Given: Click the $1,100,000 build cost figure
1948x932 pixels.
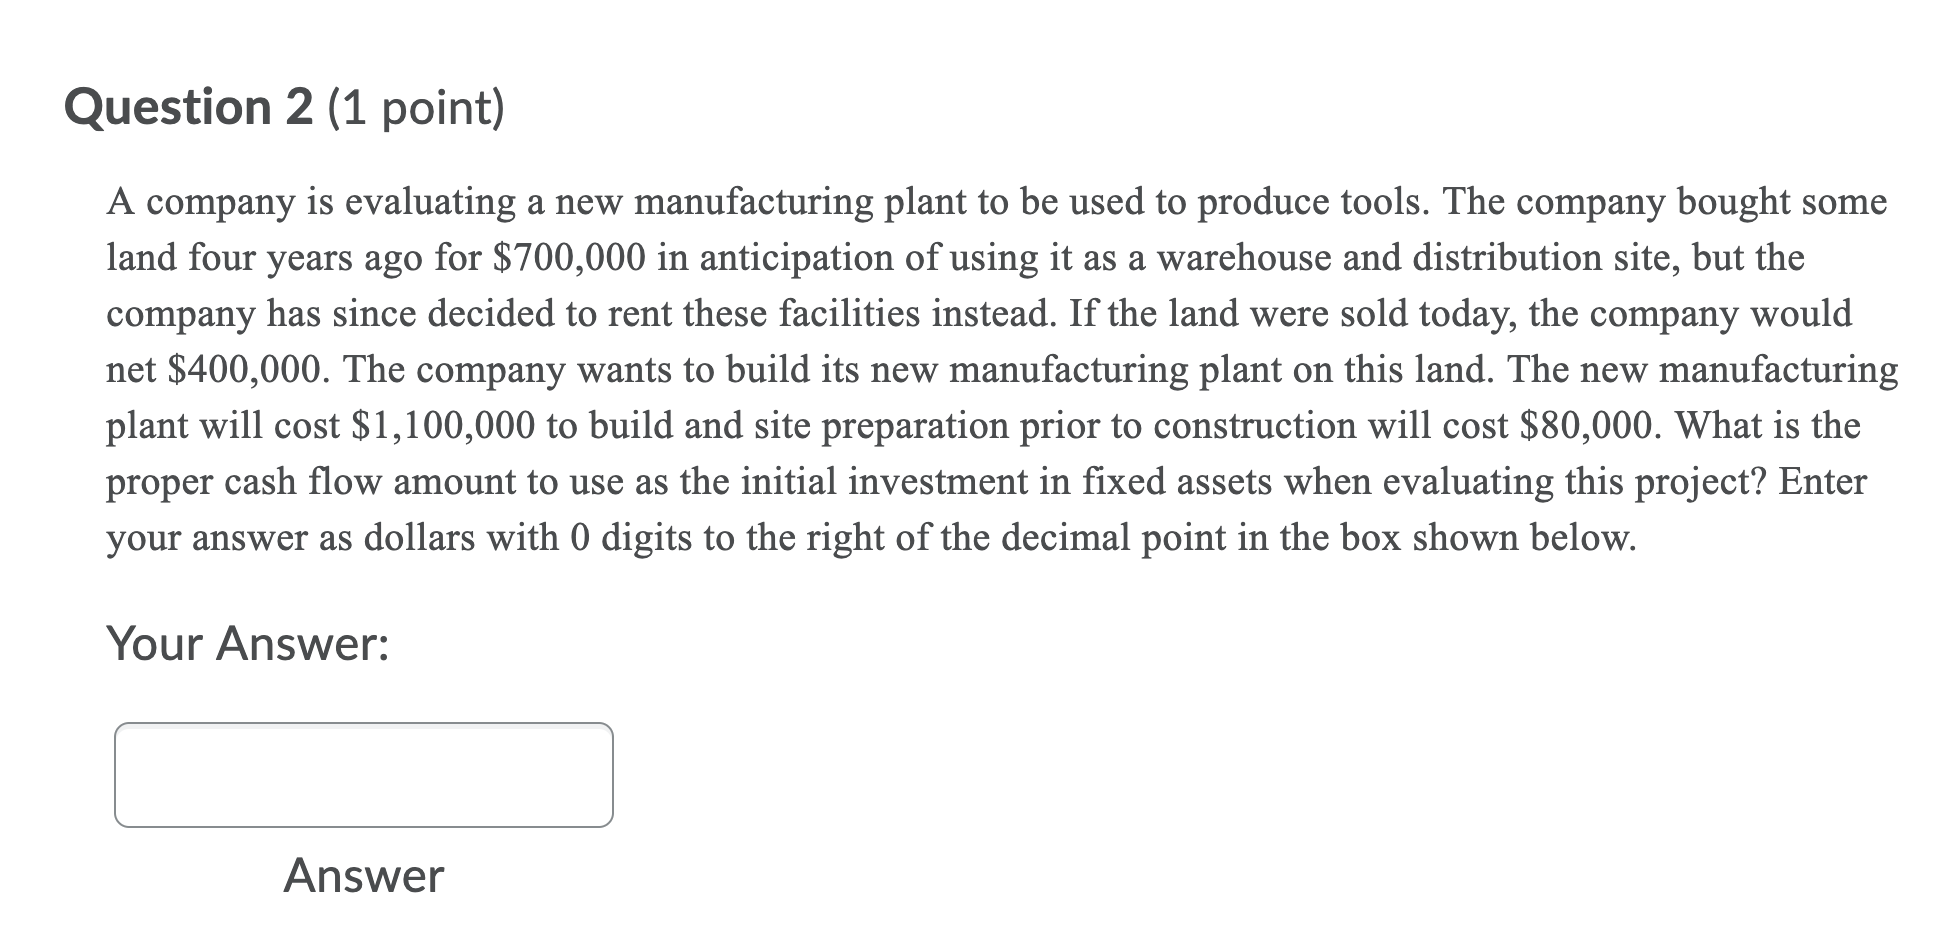Looking at the screenshot, I should [440, 425].
